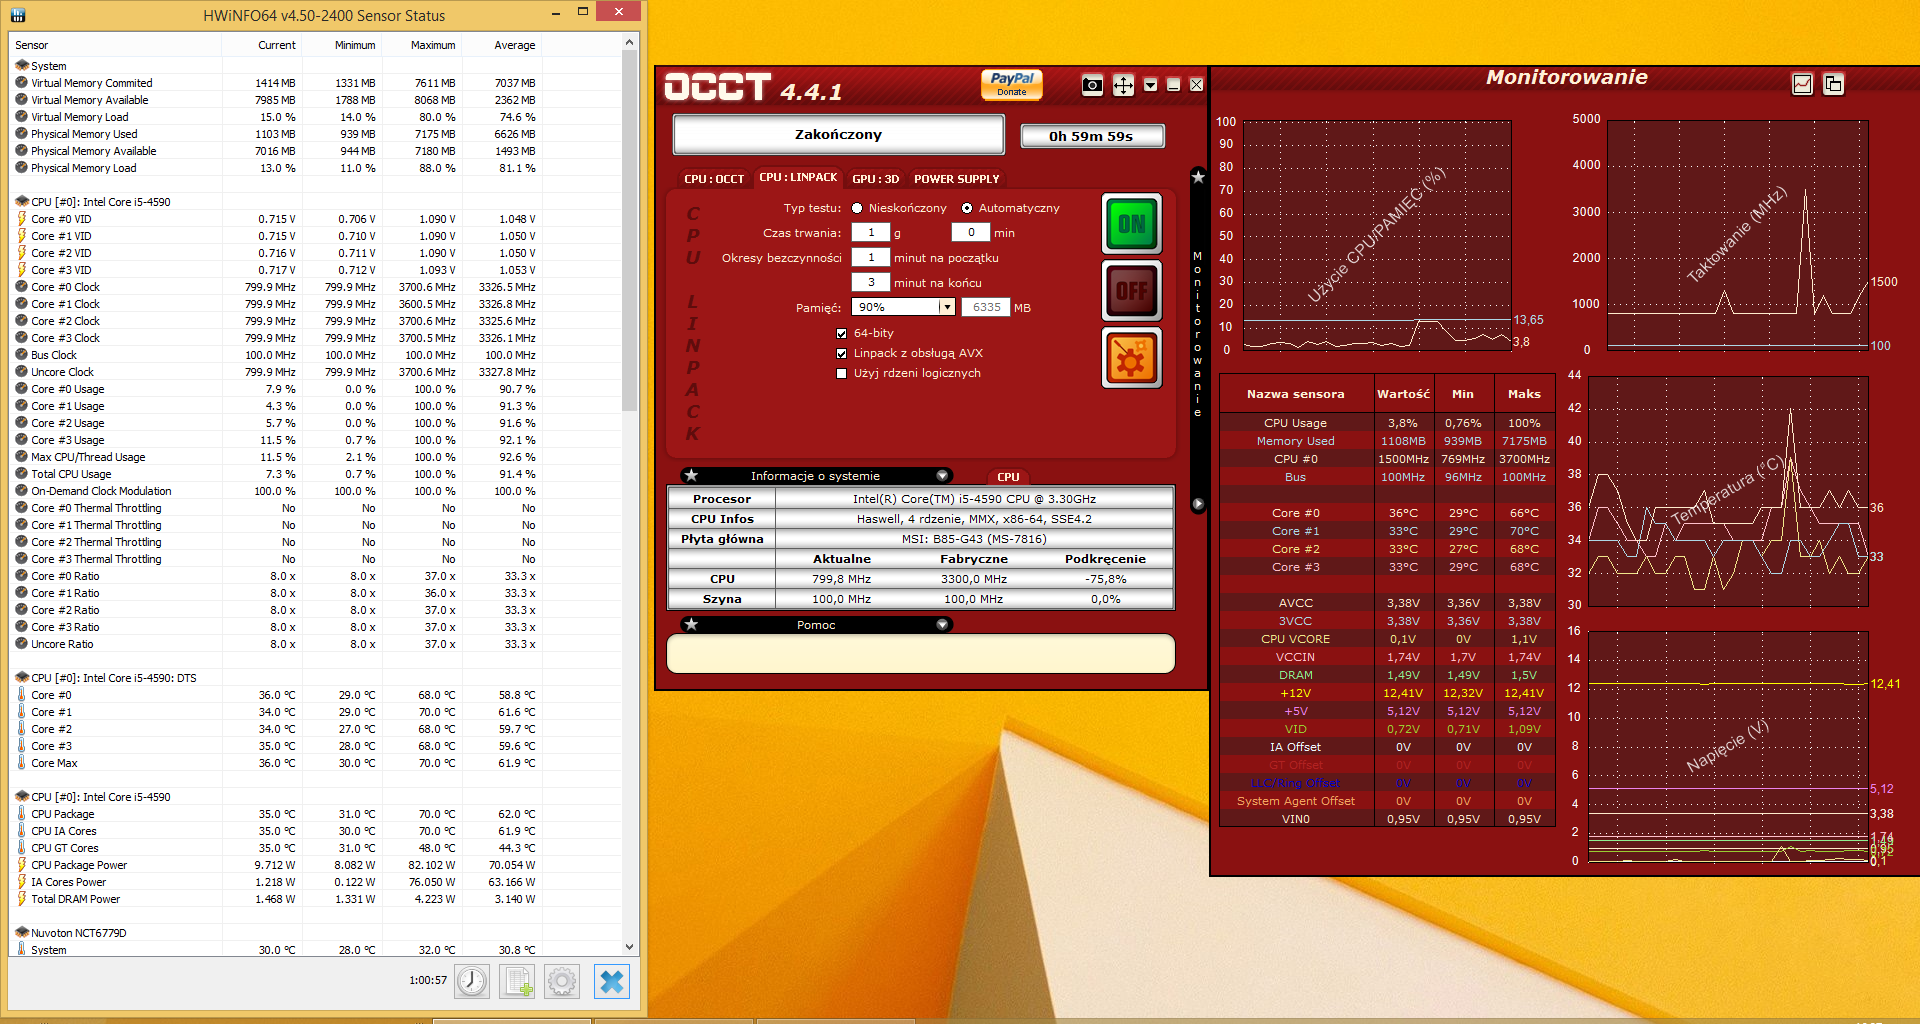Click the HWiNFO clock reset button
This screenshot has width=1920, height=1024.
(472, 982)
